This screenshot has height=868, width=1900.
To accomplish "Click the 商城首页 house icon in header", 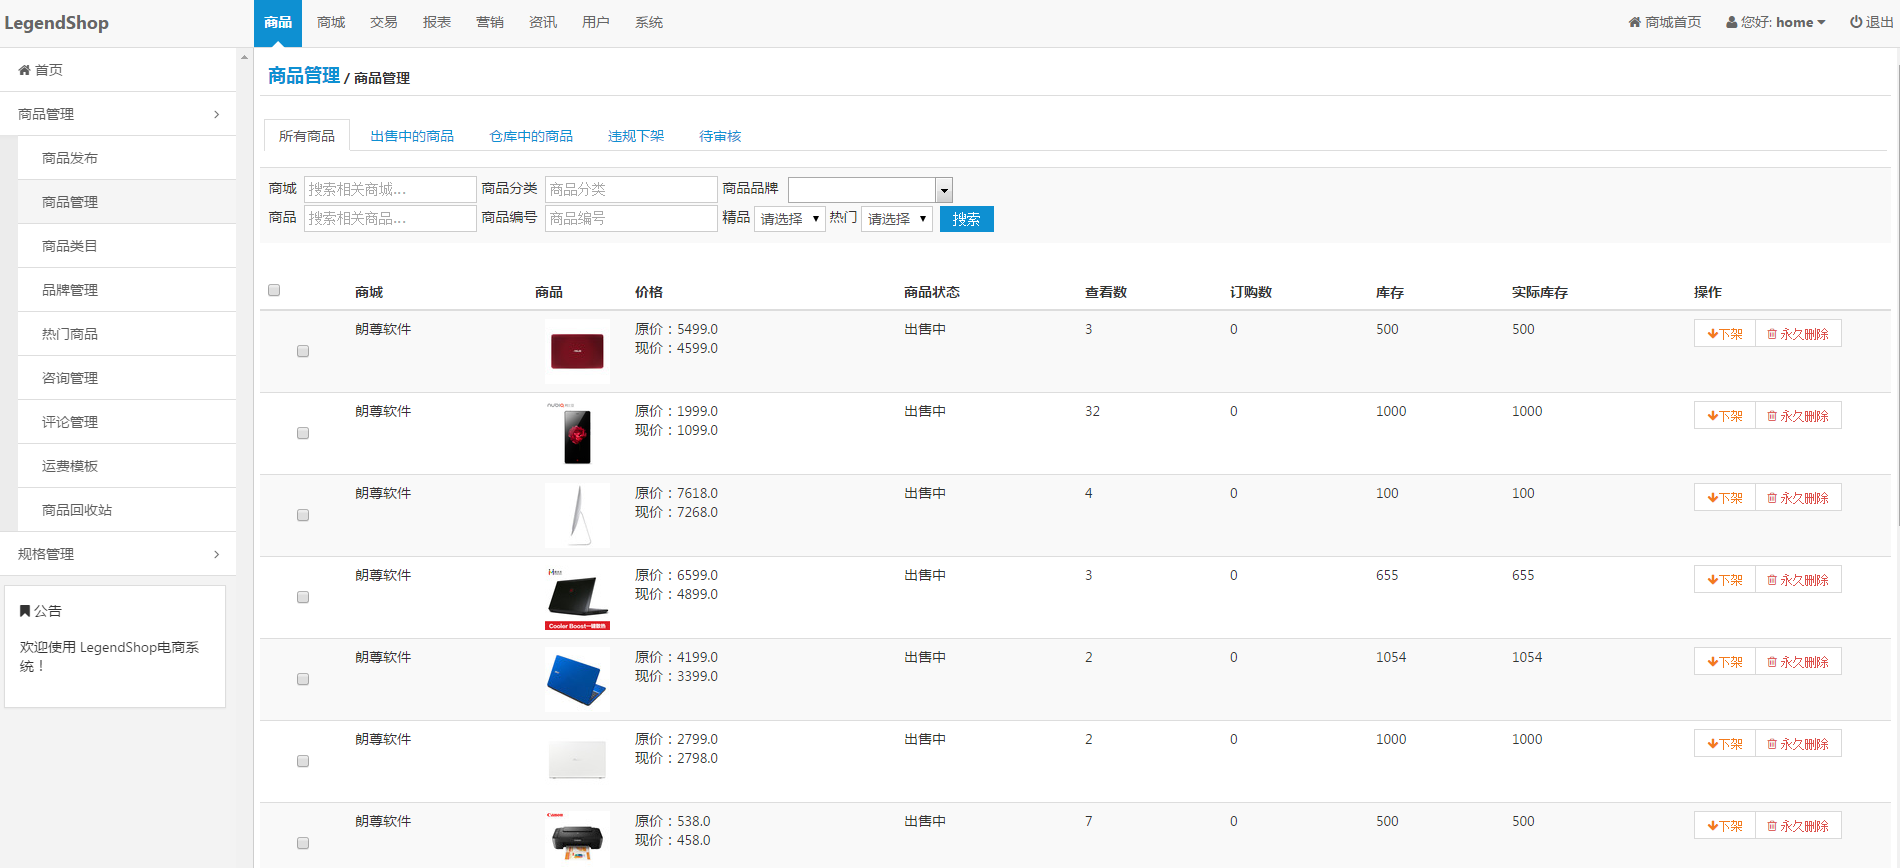I will click(x=1634, y=22).
